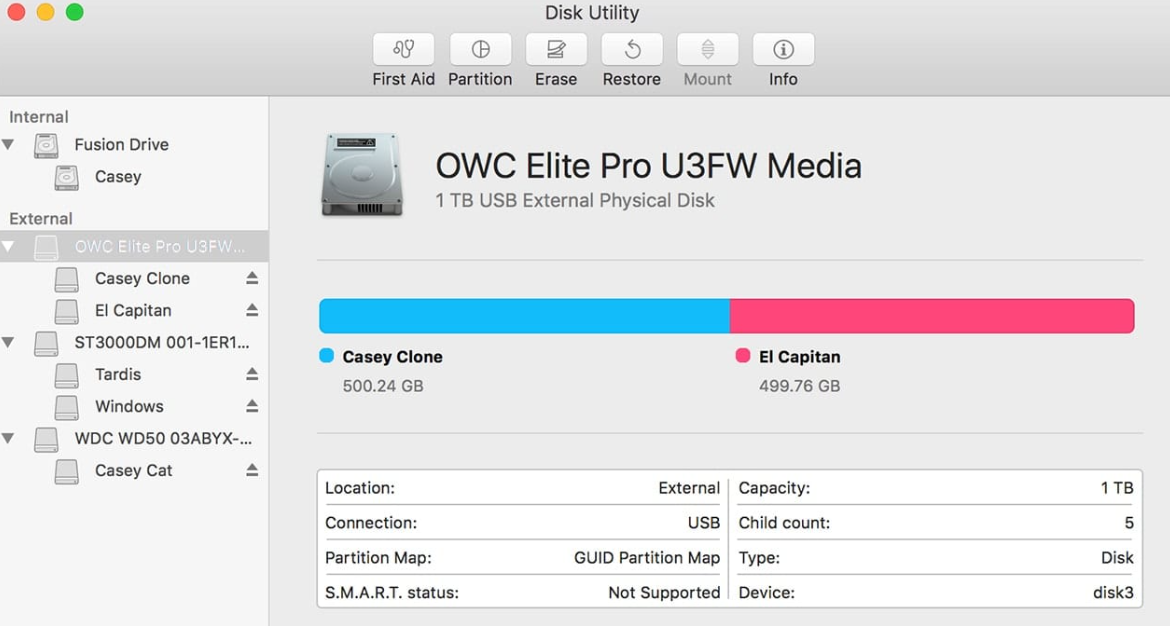Image resolution: width=1170 pixels, height=626 pixels.
Task: Eject the El Capitan volume
Action: pos(252,310)
